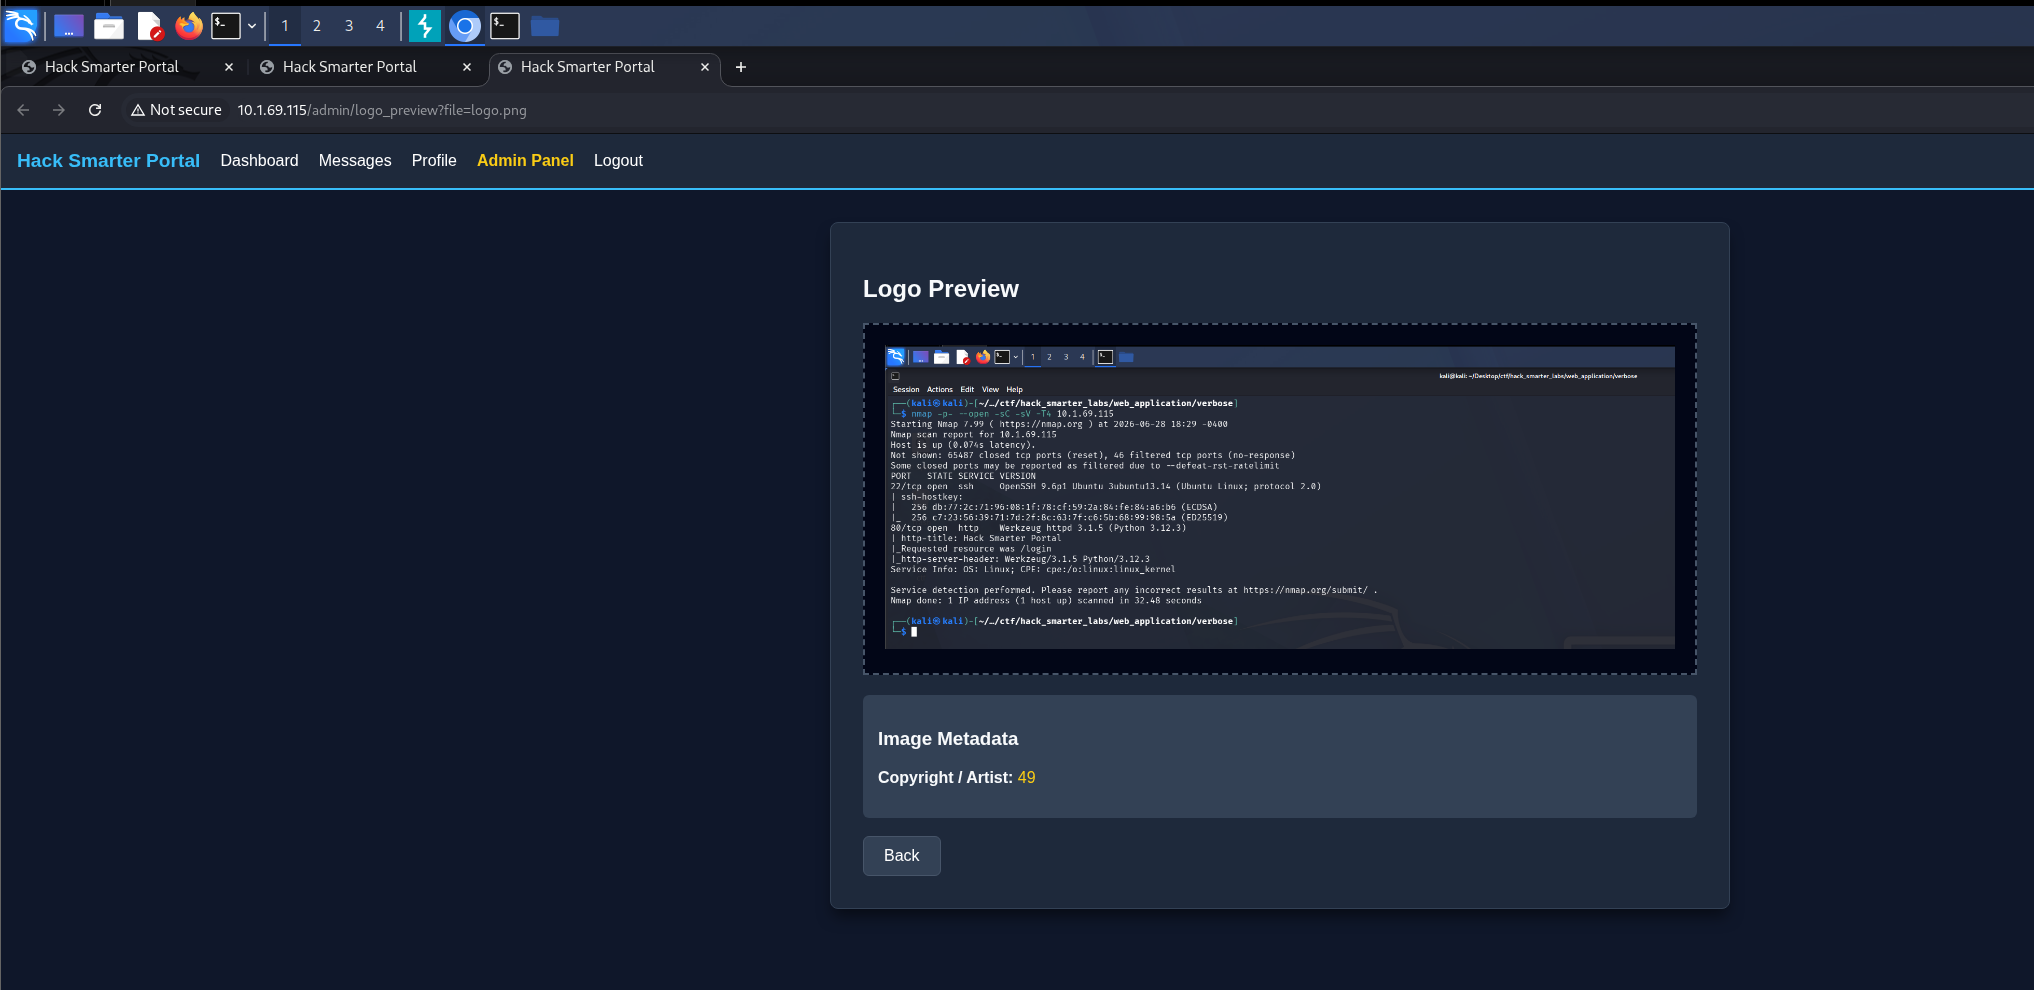Viewport: 2034px width, 990px height.
Task: Go to the Dashboard page
Action: (x=260, y=161)
